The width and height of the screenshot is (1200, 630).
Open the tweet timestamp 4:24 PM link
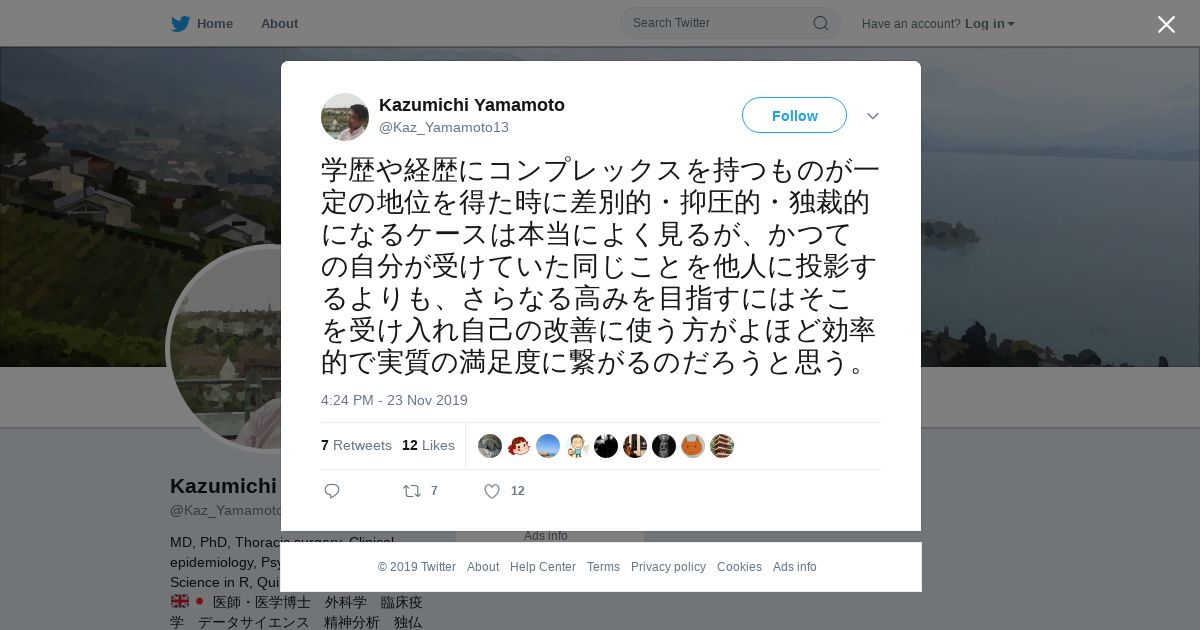(x=394, y=400)
